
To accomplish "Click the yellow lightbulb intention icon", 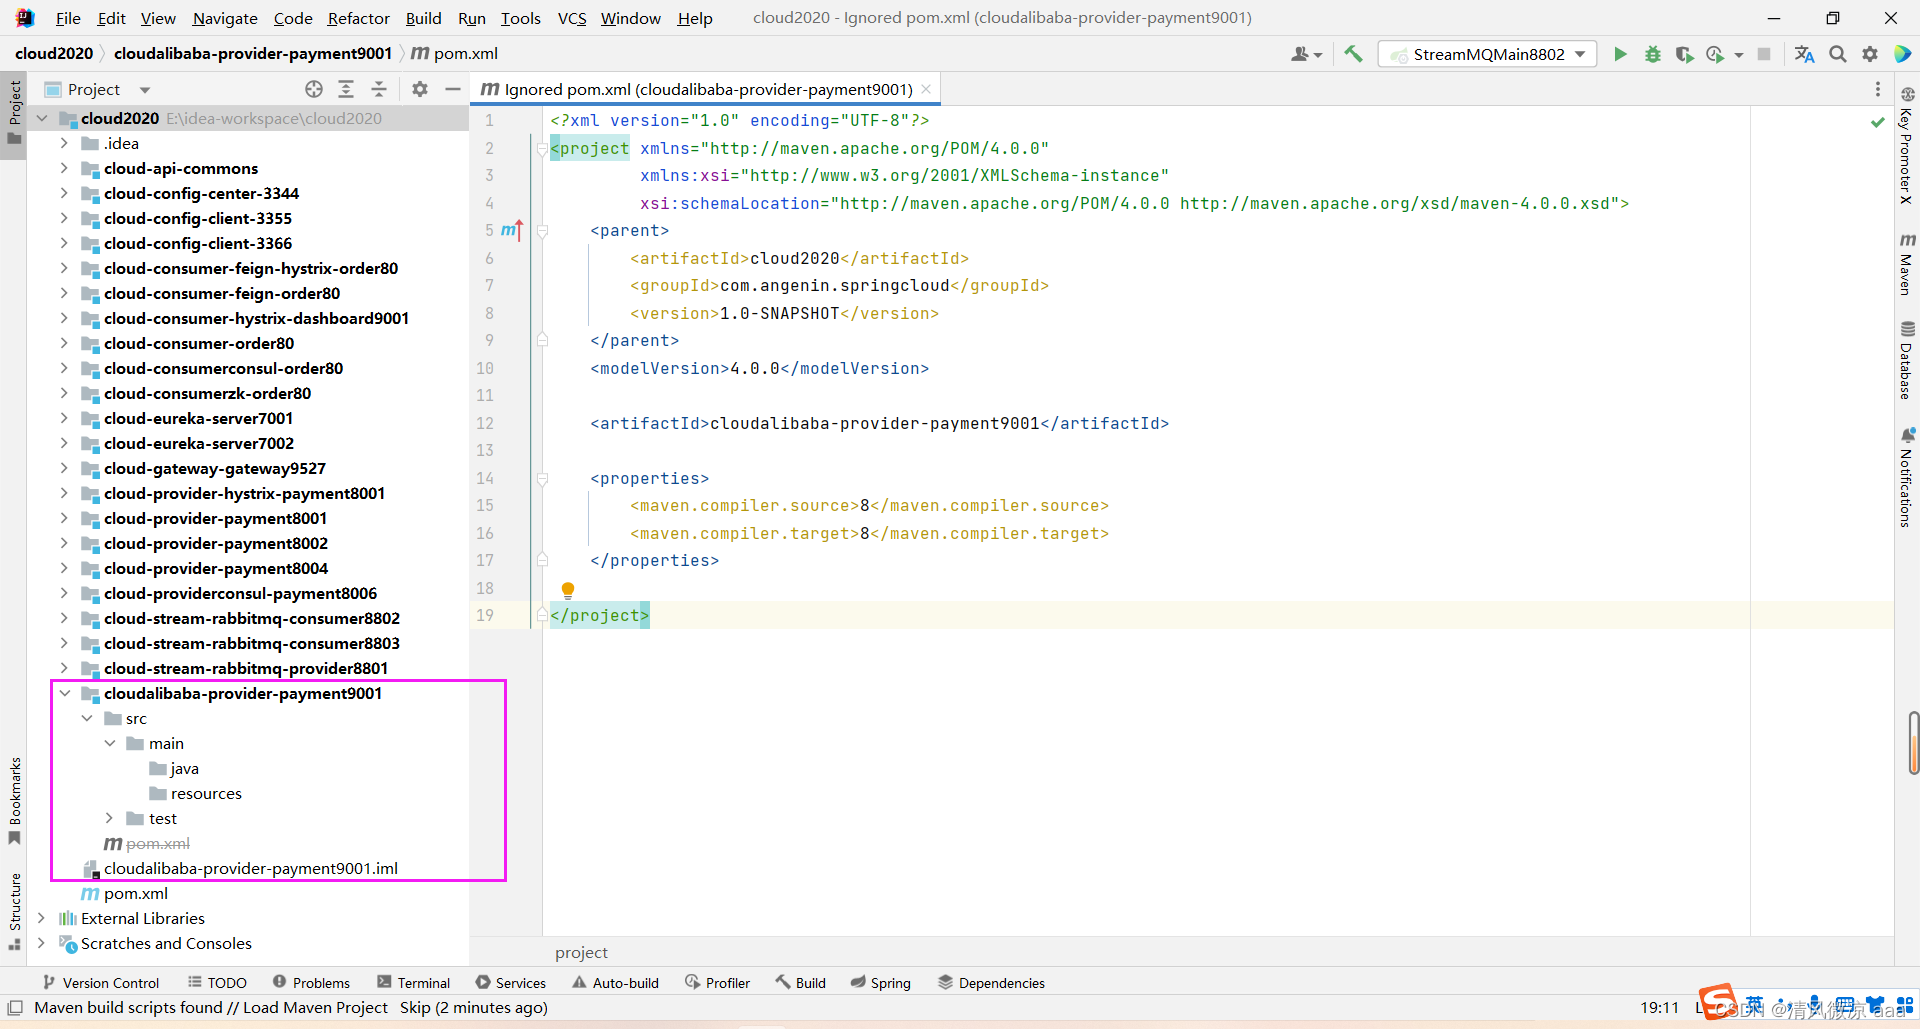I will click(x=568, y=590).
